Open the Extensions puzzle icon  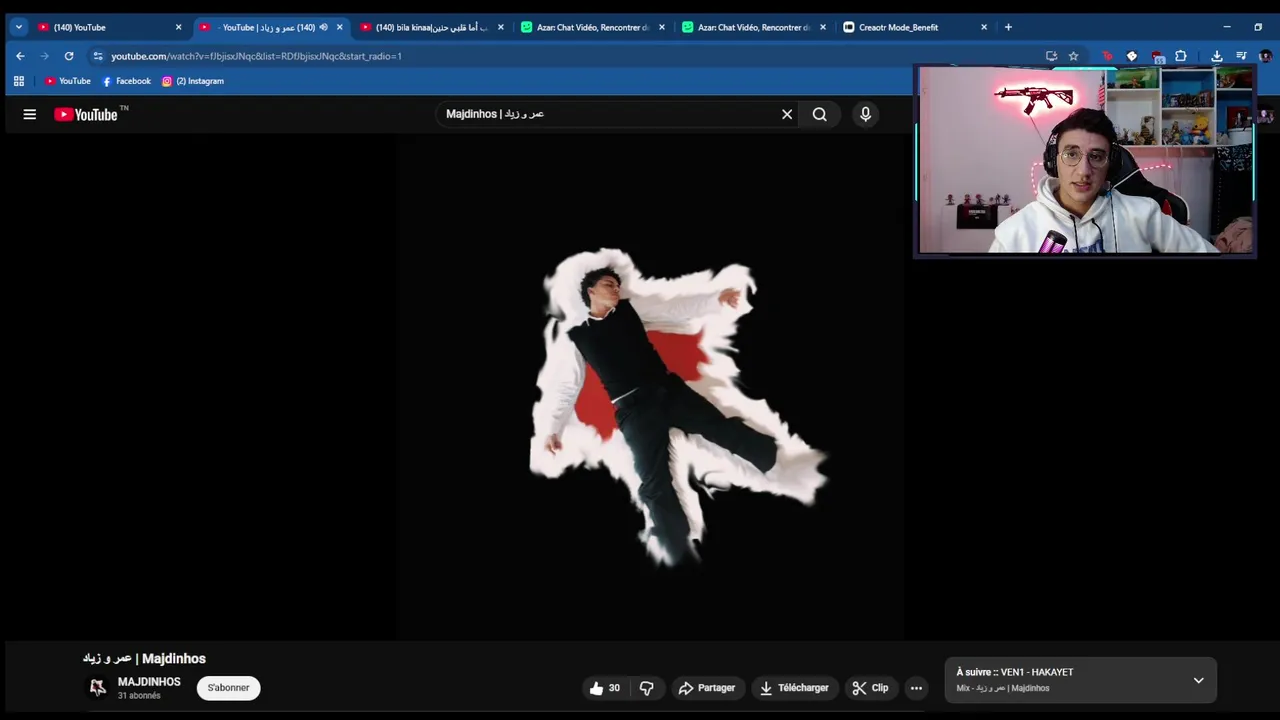click(x=1181, y=56)
